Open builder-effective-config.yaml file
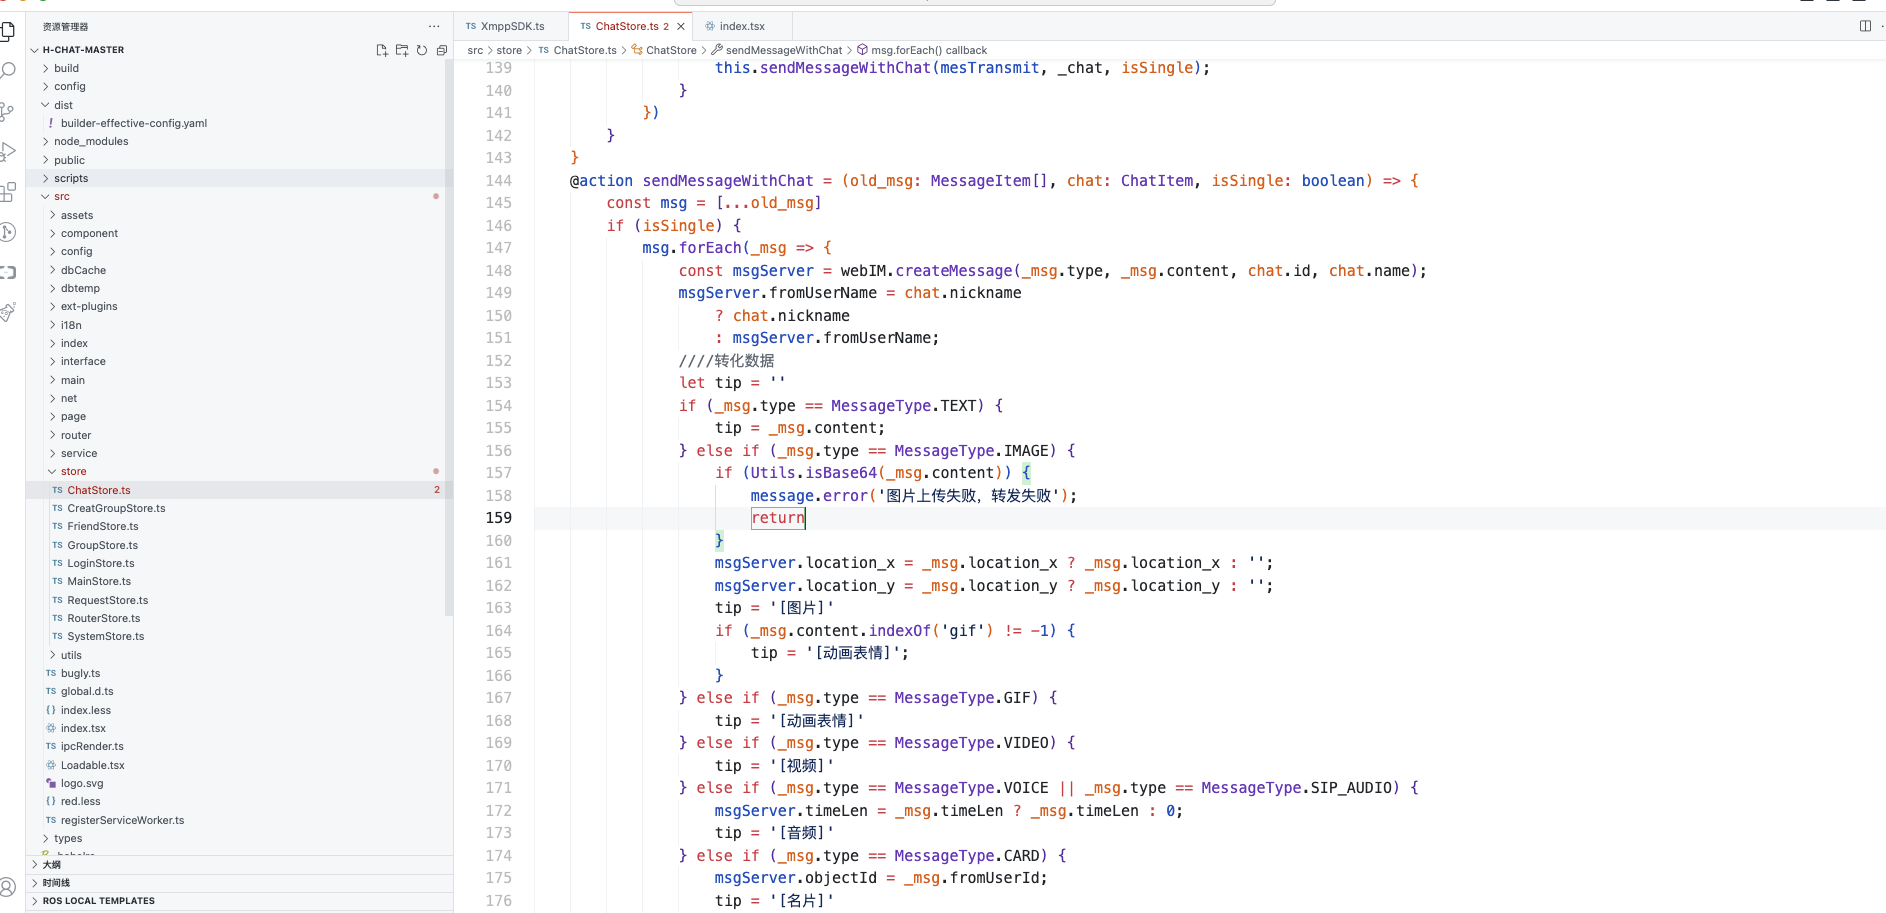Image resolution: width=1886 pixels, height=913 pixels. coord(240,123)
